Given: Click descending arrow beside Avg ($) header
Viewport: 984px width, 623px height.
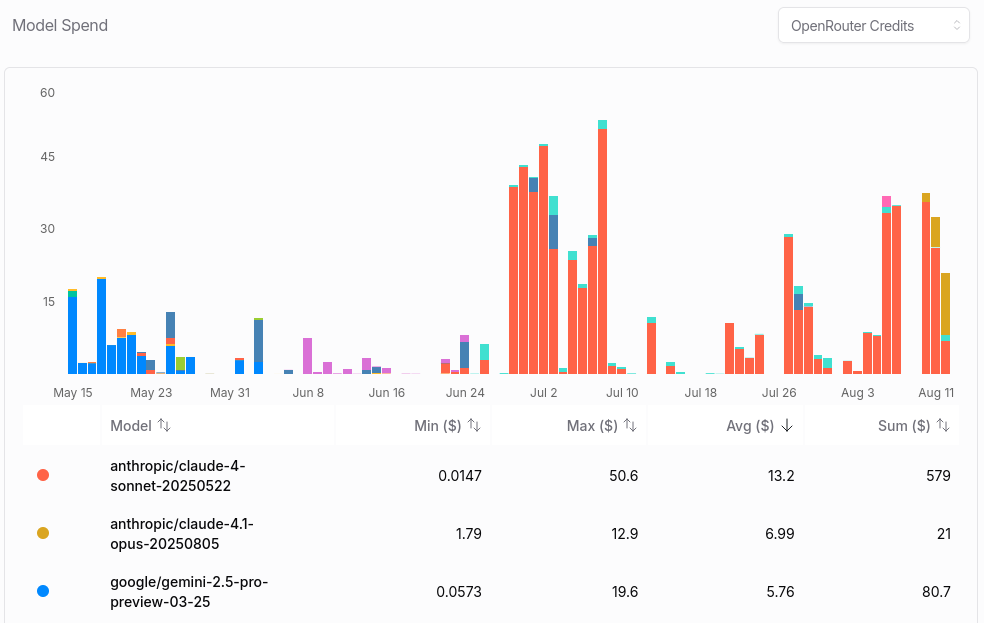Looking at the screenshot, I should coord(787,425).
